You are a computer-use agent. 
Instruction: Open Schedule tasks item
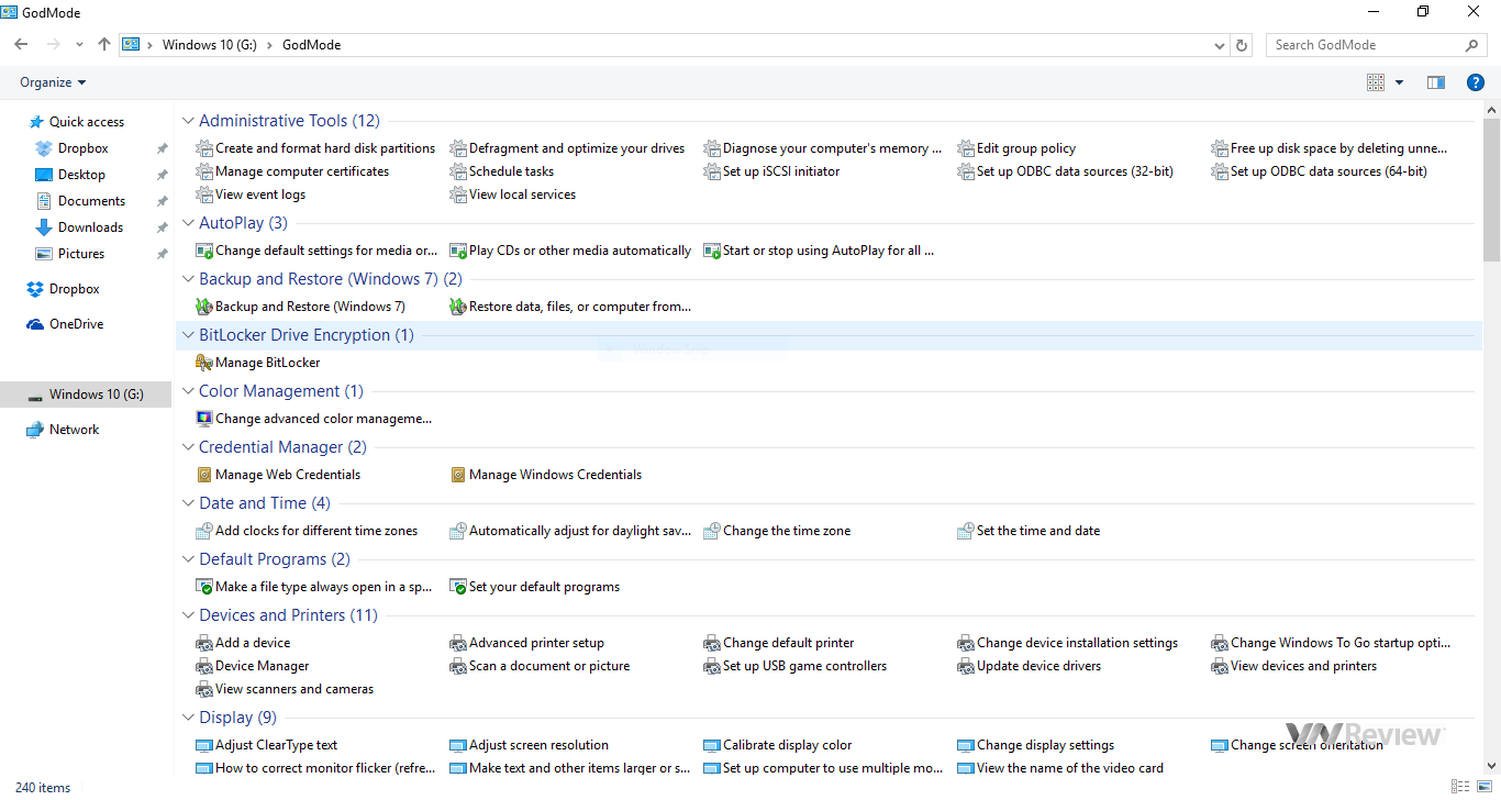click(502, 171)
